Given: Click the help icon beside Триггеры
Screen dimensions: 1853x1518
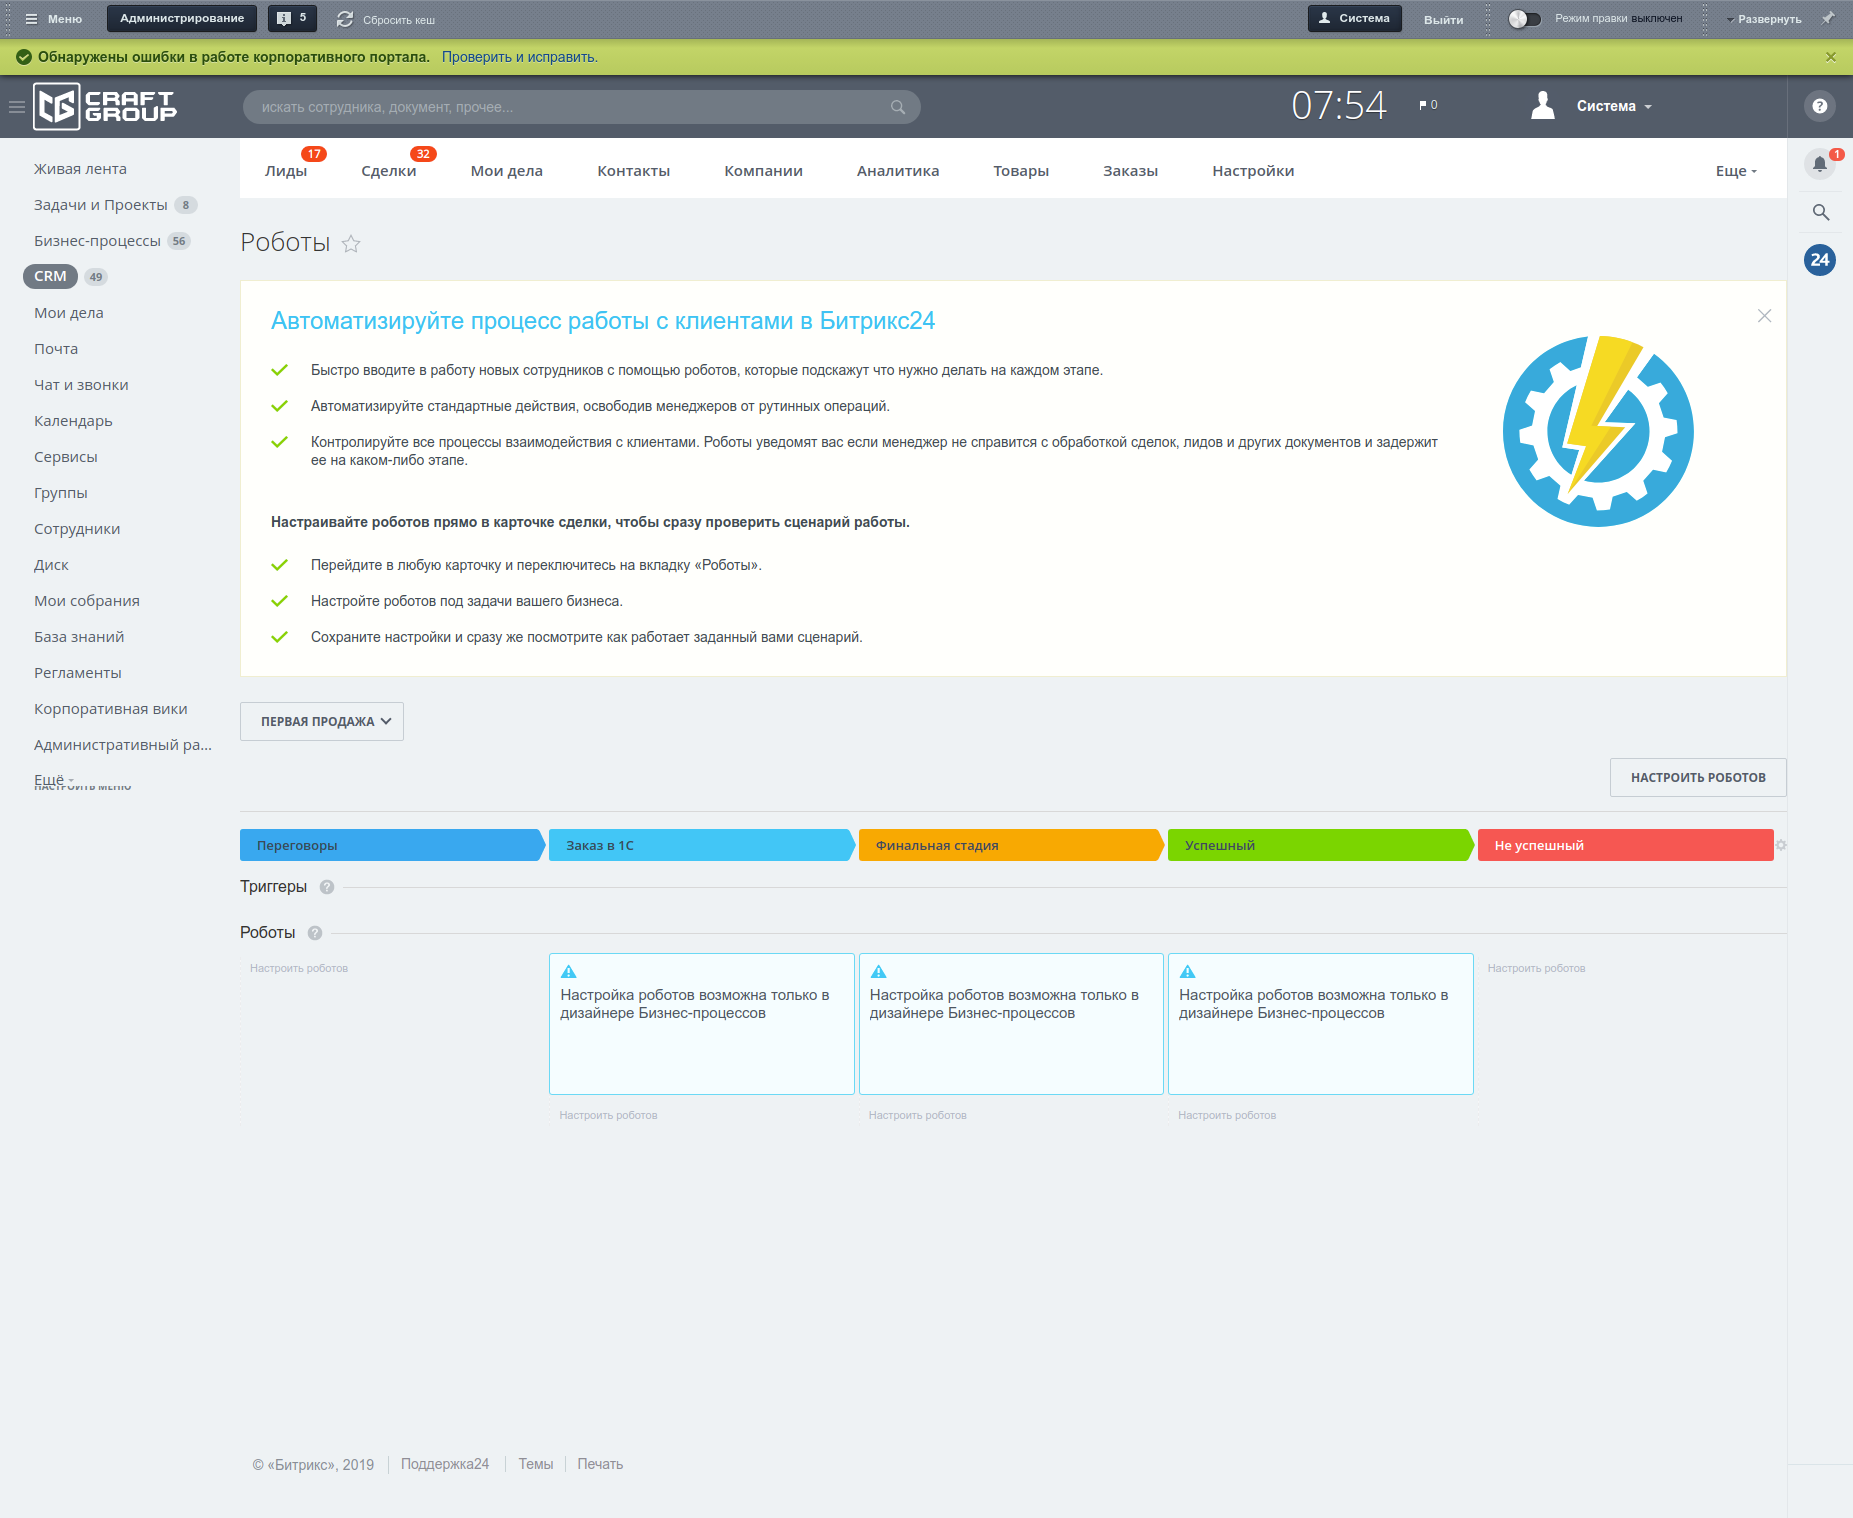Looking at the screenshot, I should pyautogui.click(x=327, y=887).
